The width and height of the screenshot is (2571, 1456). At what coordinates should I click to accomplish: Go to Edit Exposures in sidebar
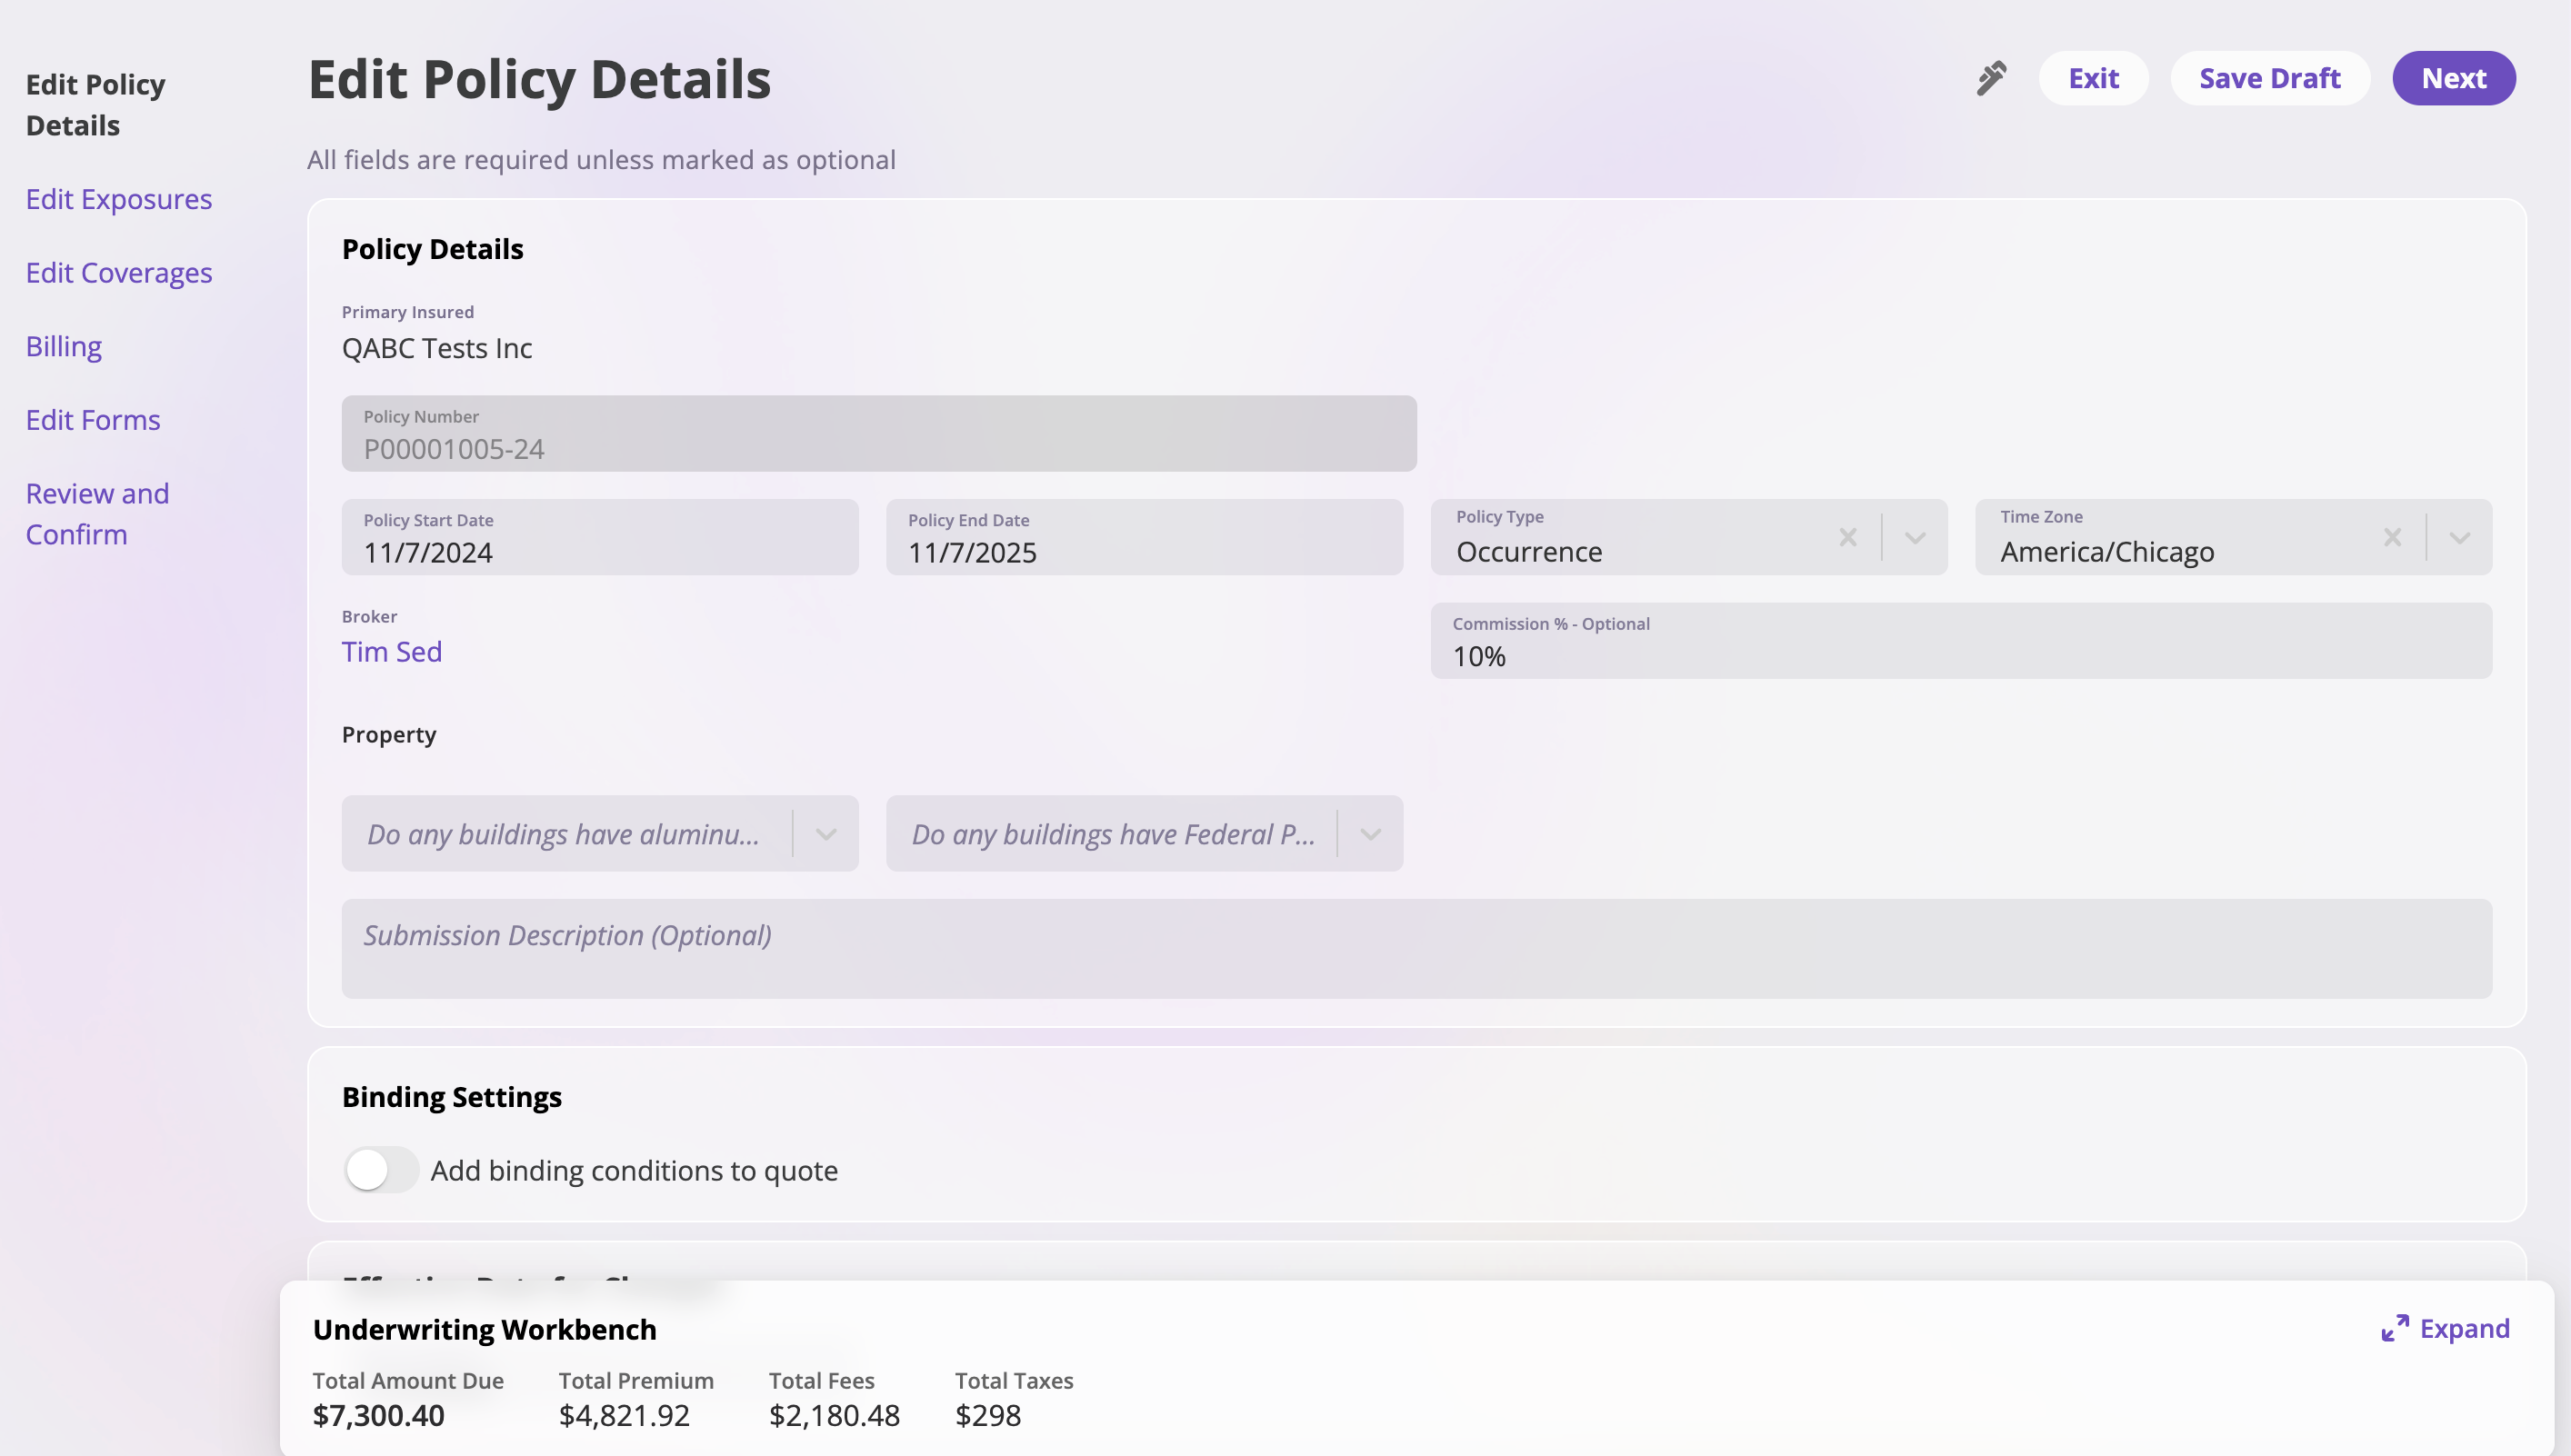[x=118, y=199]
